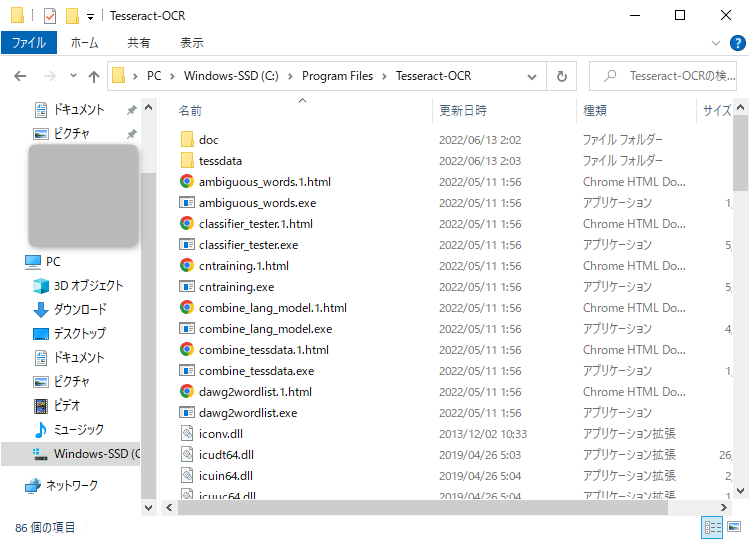Switch to the 共有 ribbon tab
The height and width of the screenshot is (540, 750).
[x=138, y=43]
